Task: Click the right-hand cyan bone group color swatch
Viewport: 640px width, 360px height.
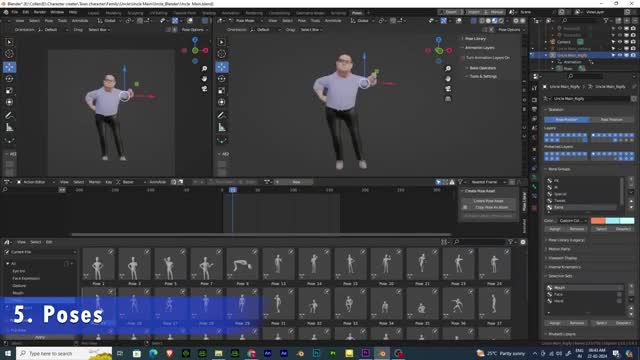Action: (627, 221)
